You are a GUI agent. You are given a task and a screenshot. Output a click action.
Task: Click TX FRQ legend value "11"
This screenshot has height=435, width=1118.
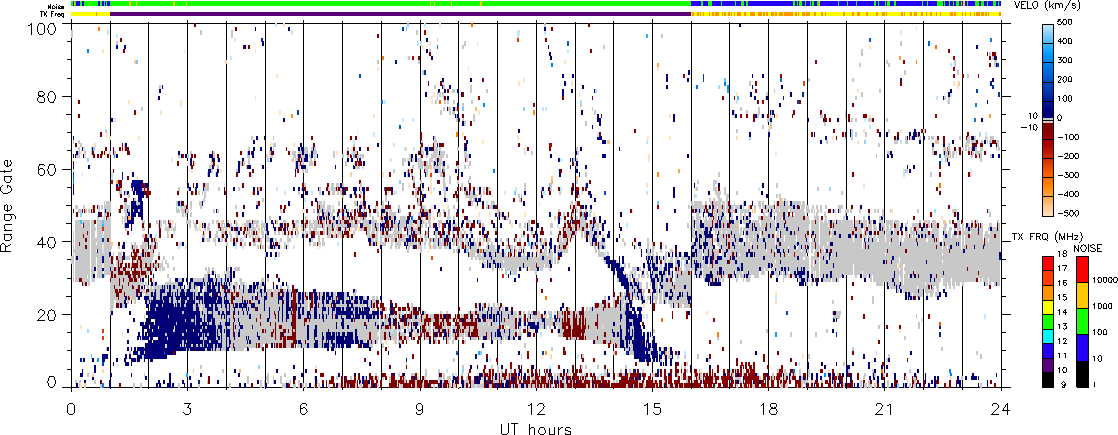pyautogui.click(x=1062, y=355)
